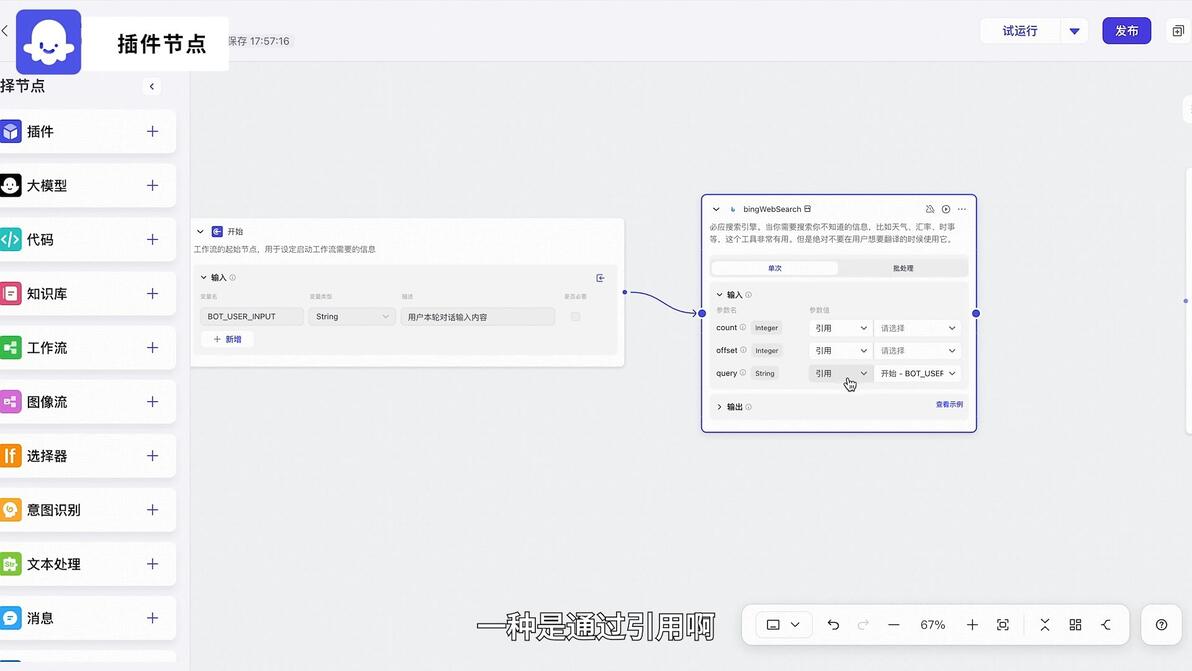Add the 插件 plugin node
The image size is (1192, 671).
point(152,131)
